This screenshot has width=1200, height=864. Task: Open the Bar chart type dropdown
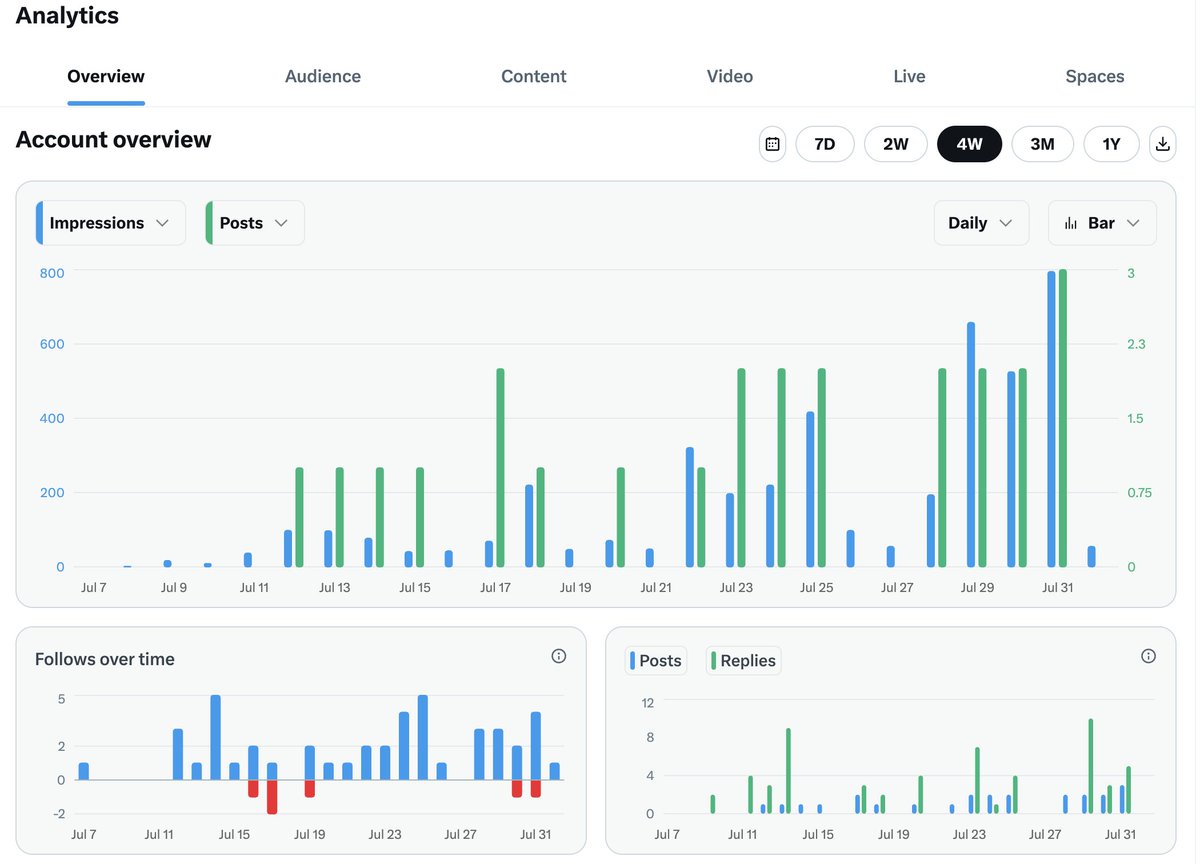click(x=1102, y=223)
